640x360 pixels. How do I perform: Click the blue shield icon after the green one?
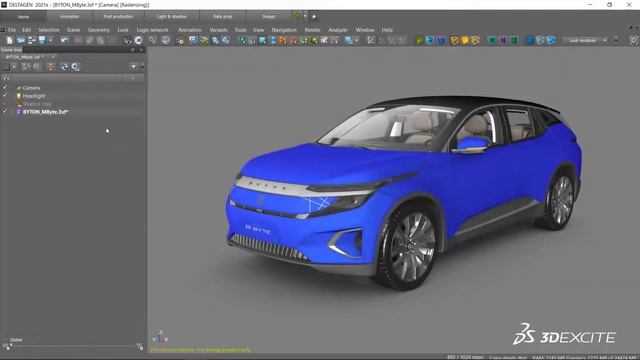pyautogui.click(x=430, y=40)
